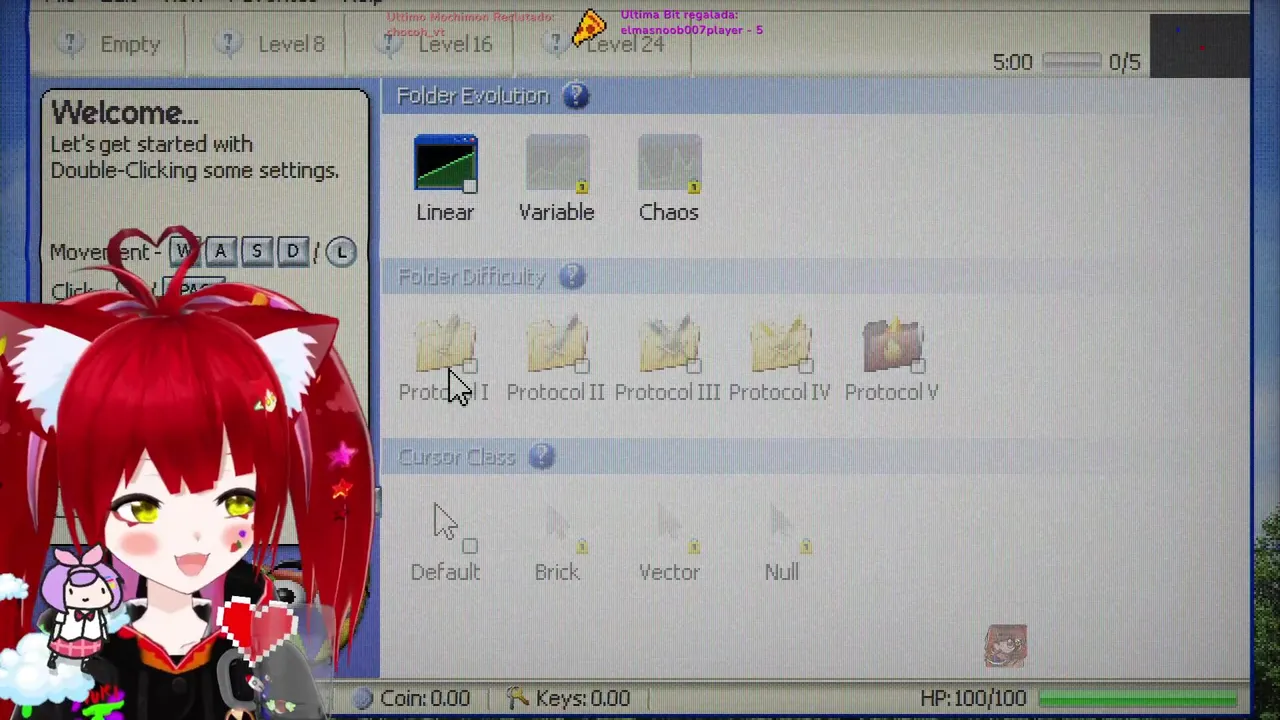Click the D movement key
The height and width of the screenshot is (720, 1280).
tap(293, 252)
